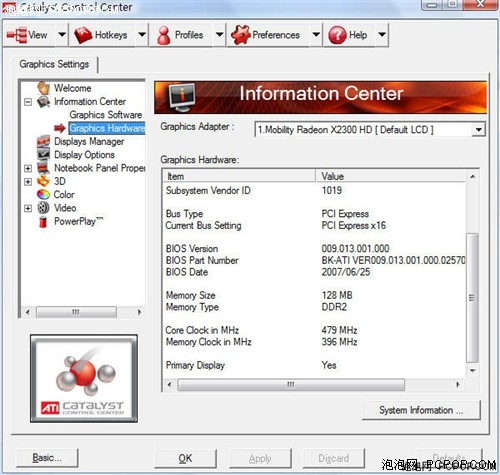This screenshot has height=475, width=500.
Task: Expand the Video tree node
Action: [28, 208]
